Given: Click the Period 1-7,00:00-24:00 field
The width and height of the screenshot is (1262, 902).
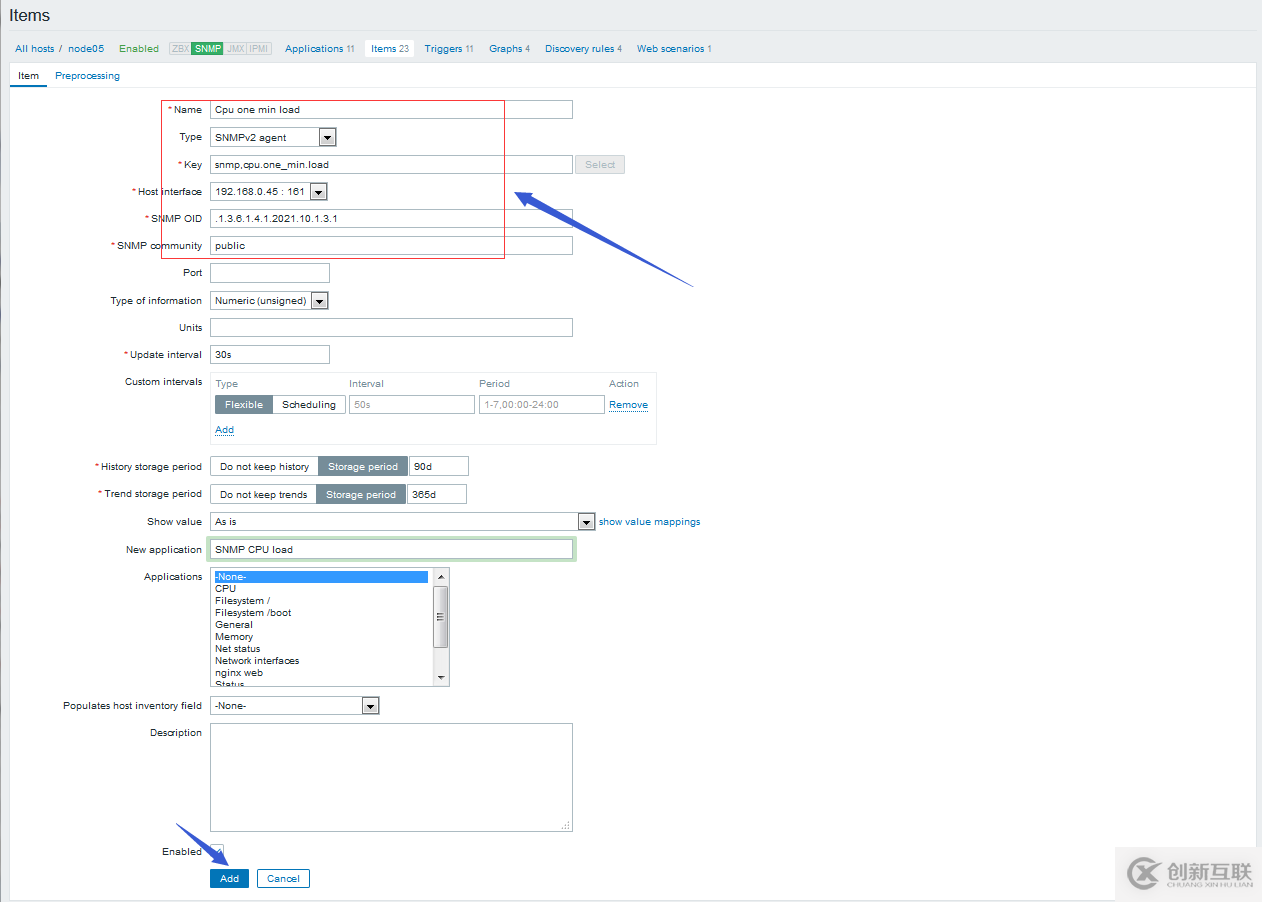Looking at the screenshot, I should pos(542,404).
